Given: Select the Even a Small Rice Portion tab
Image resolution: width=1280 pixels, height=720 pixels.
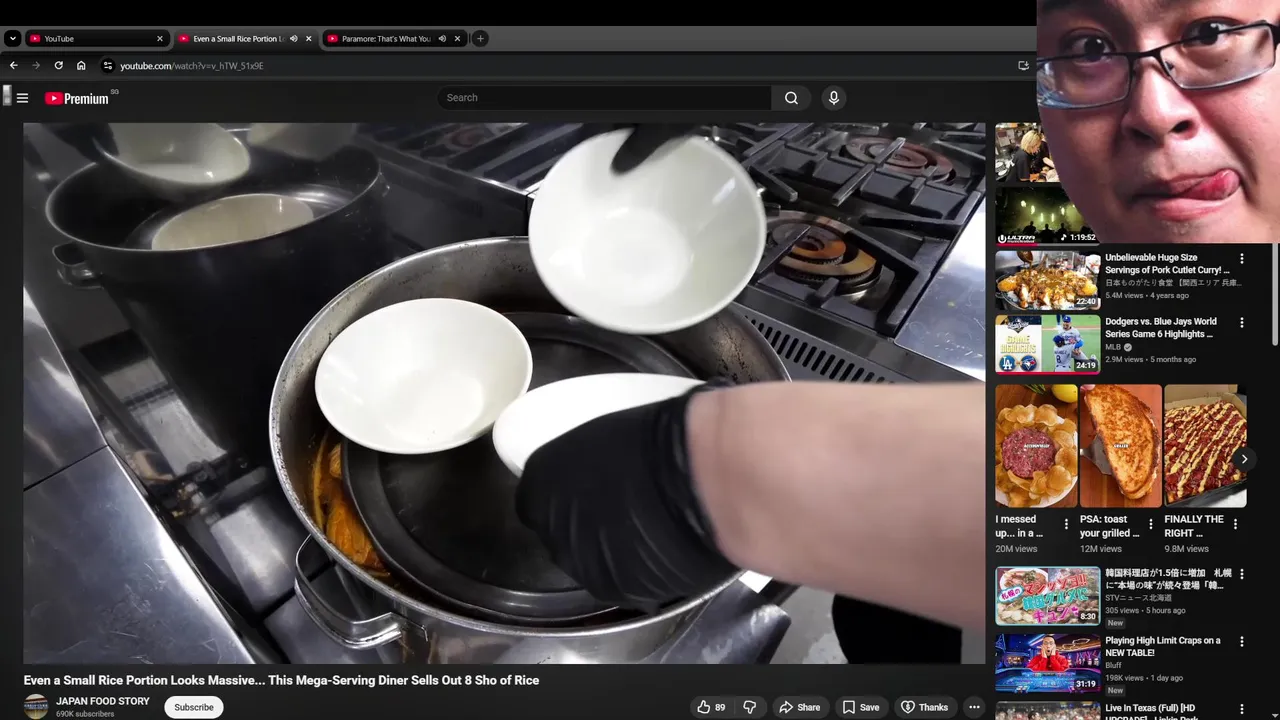Looking at the screenshot, I should coord(245,39).
